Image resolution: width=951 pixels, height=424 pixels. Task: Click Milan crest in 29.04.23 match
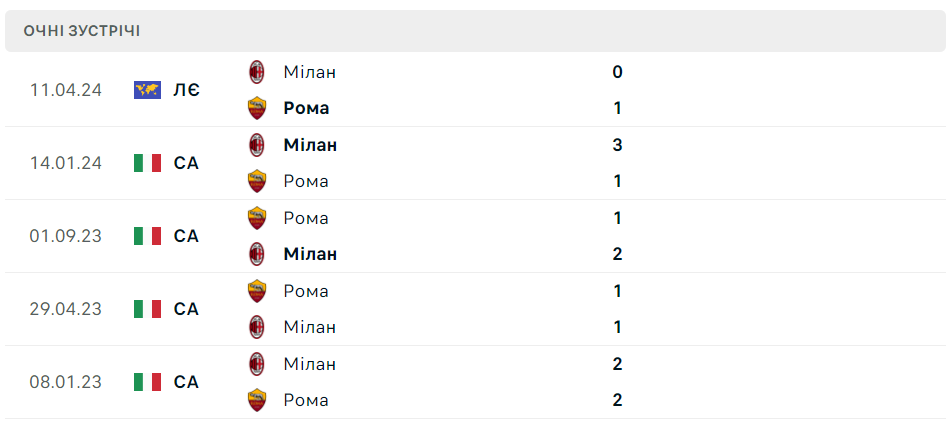[257, 327]
